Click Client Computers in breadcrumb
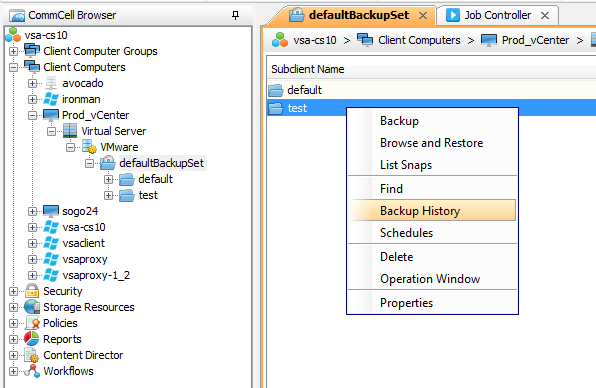596x388 pixels. (x=419, y=40)
